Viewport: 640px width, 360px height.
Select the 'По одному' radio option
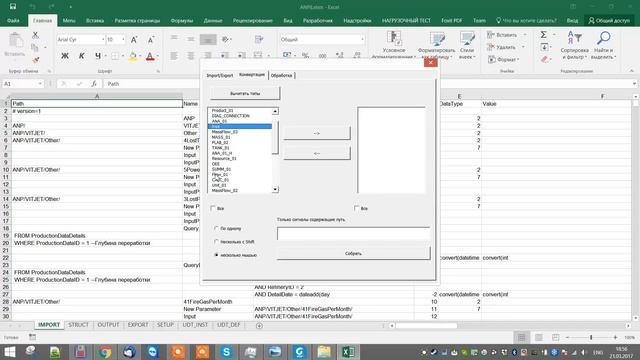pos(216,228)
